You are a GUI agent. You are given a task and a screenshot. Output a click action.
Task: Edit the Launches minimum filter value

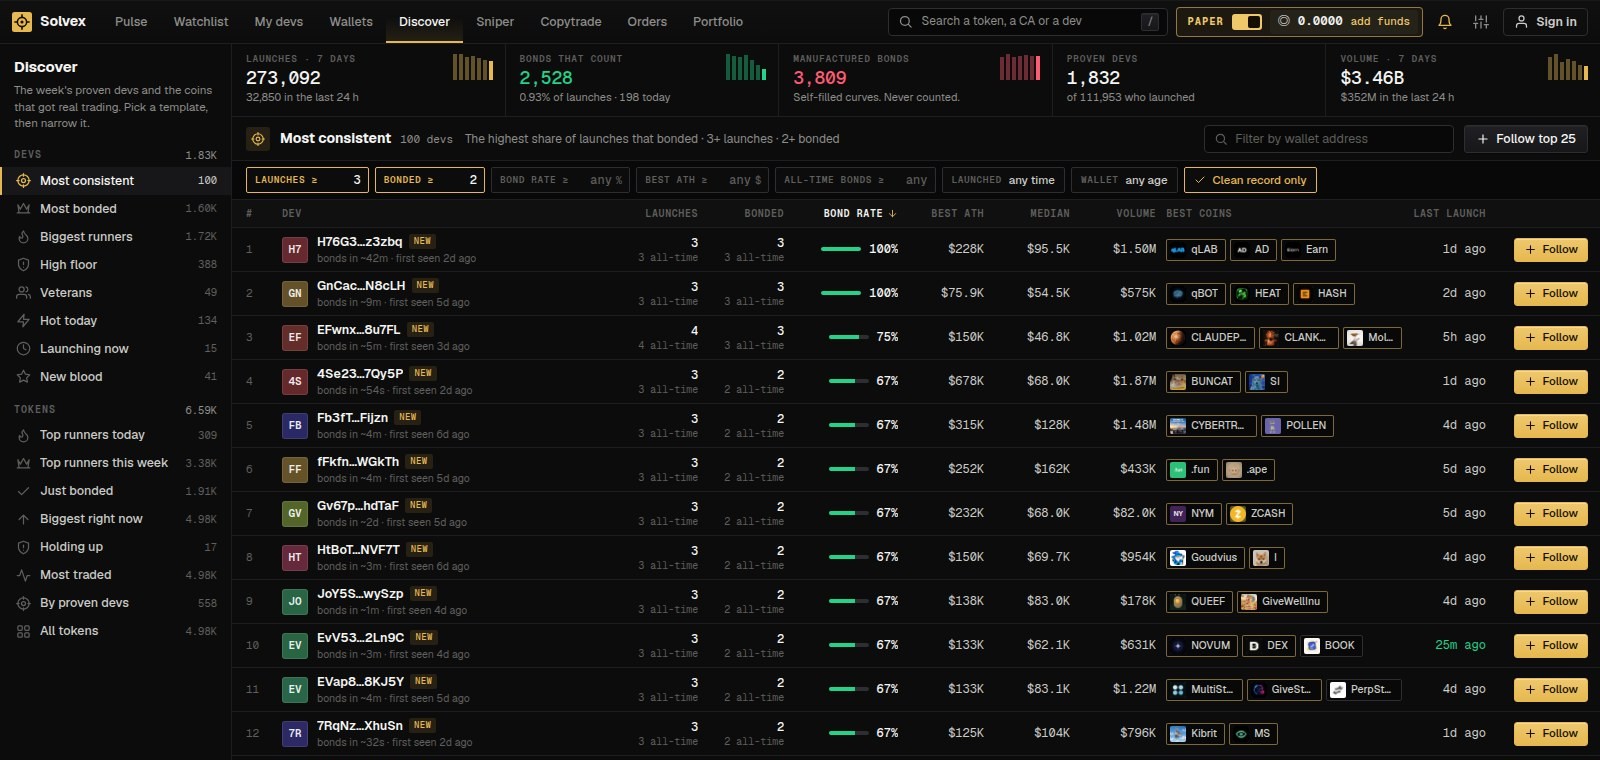click(306, 180)
